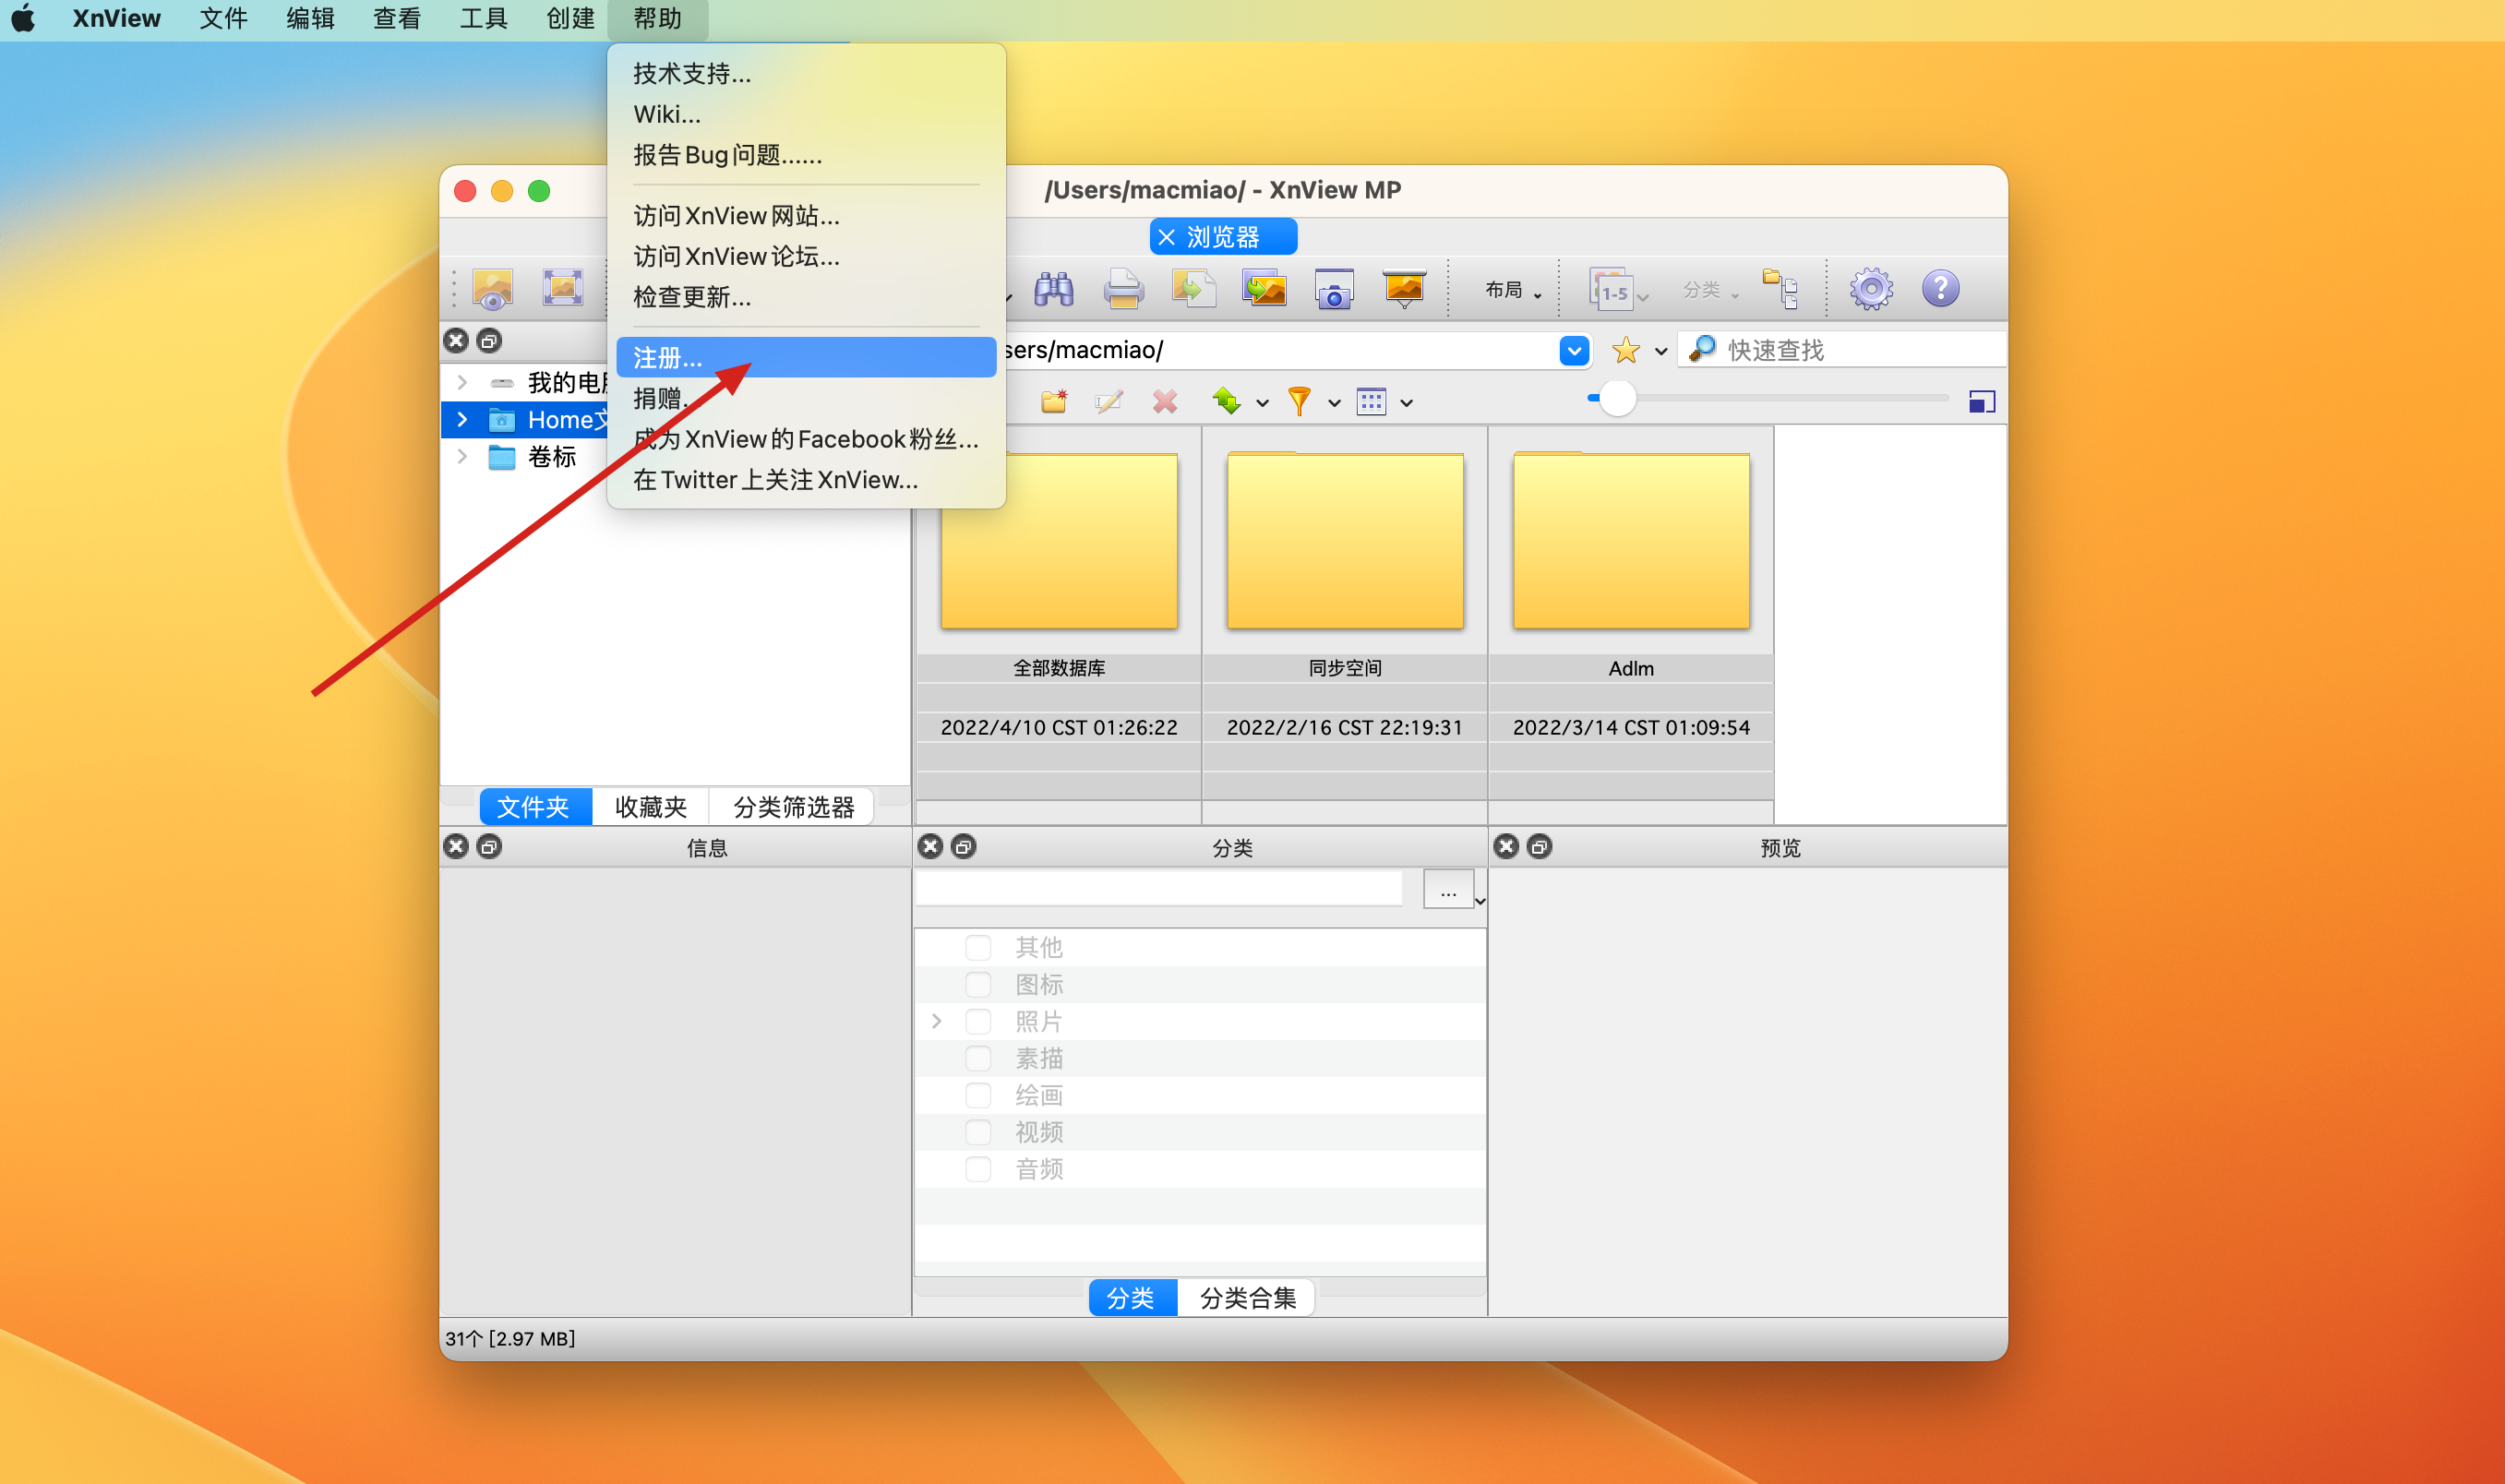Open the view mode dropdown arrow

click(1405, 403)
